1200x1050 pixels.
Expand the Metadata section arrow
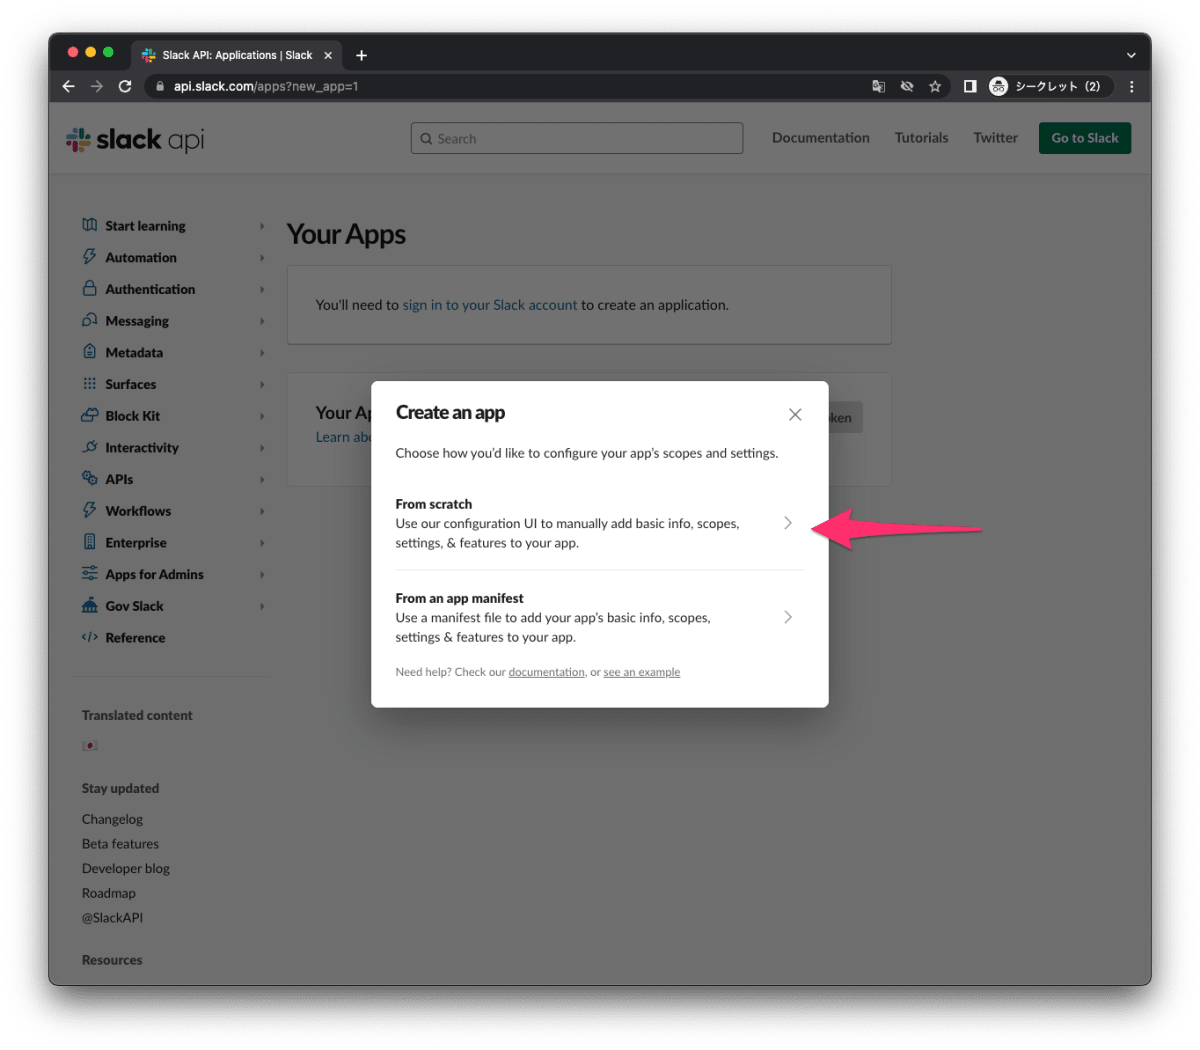click(x=262, y=353)
